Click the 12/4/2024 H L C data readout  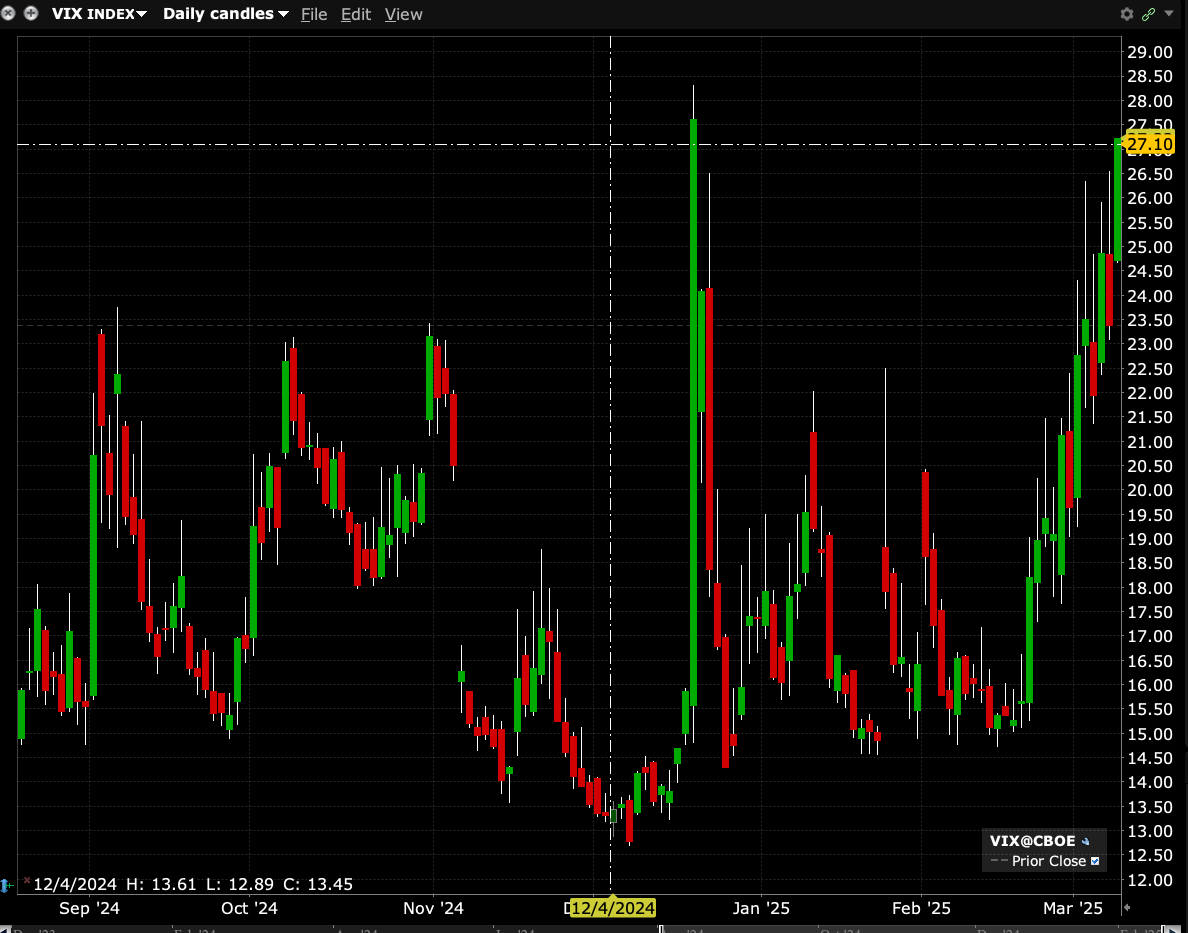tap(193, 884)
